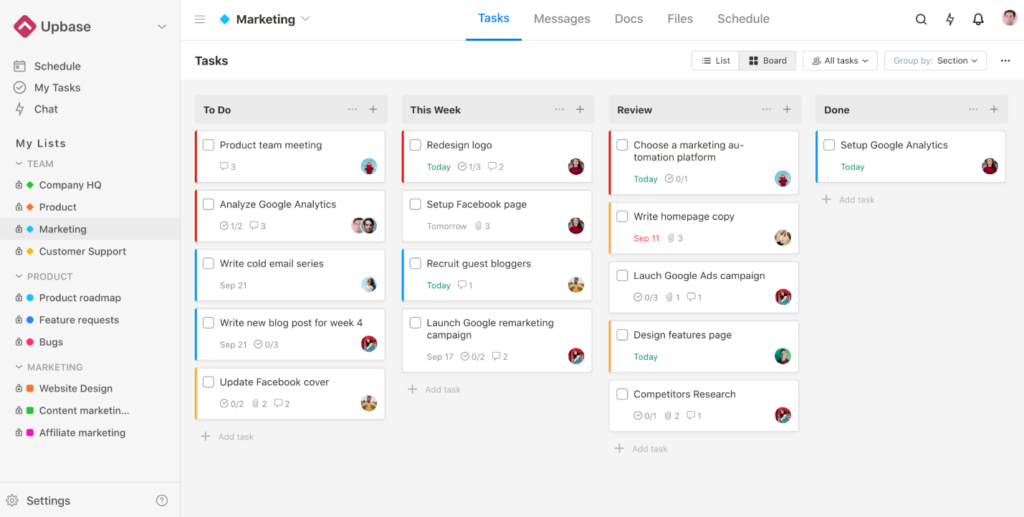Switch to List view

point(716,61)
